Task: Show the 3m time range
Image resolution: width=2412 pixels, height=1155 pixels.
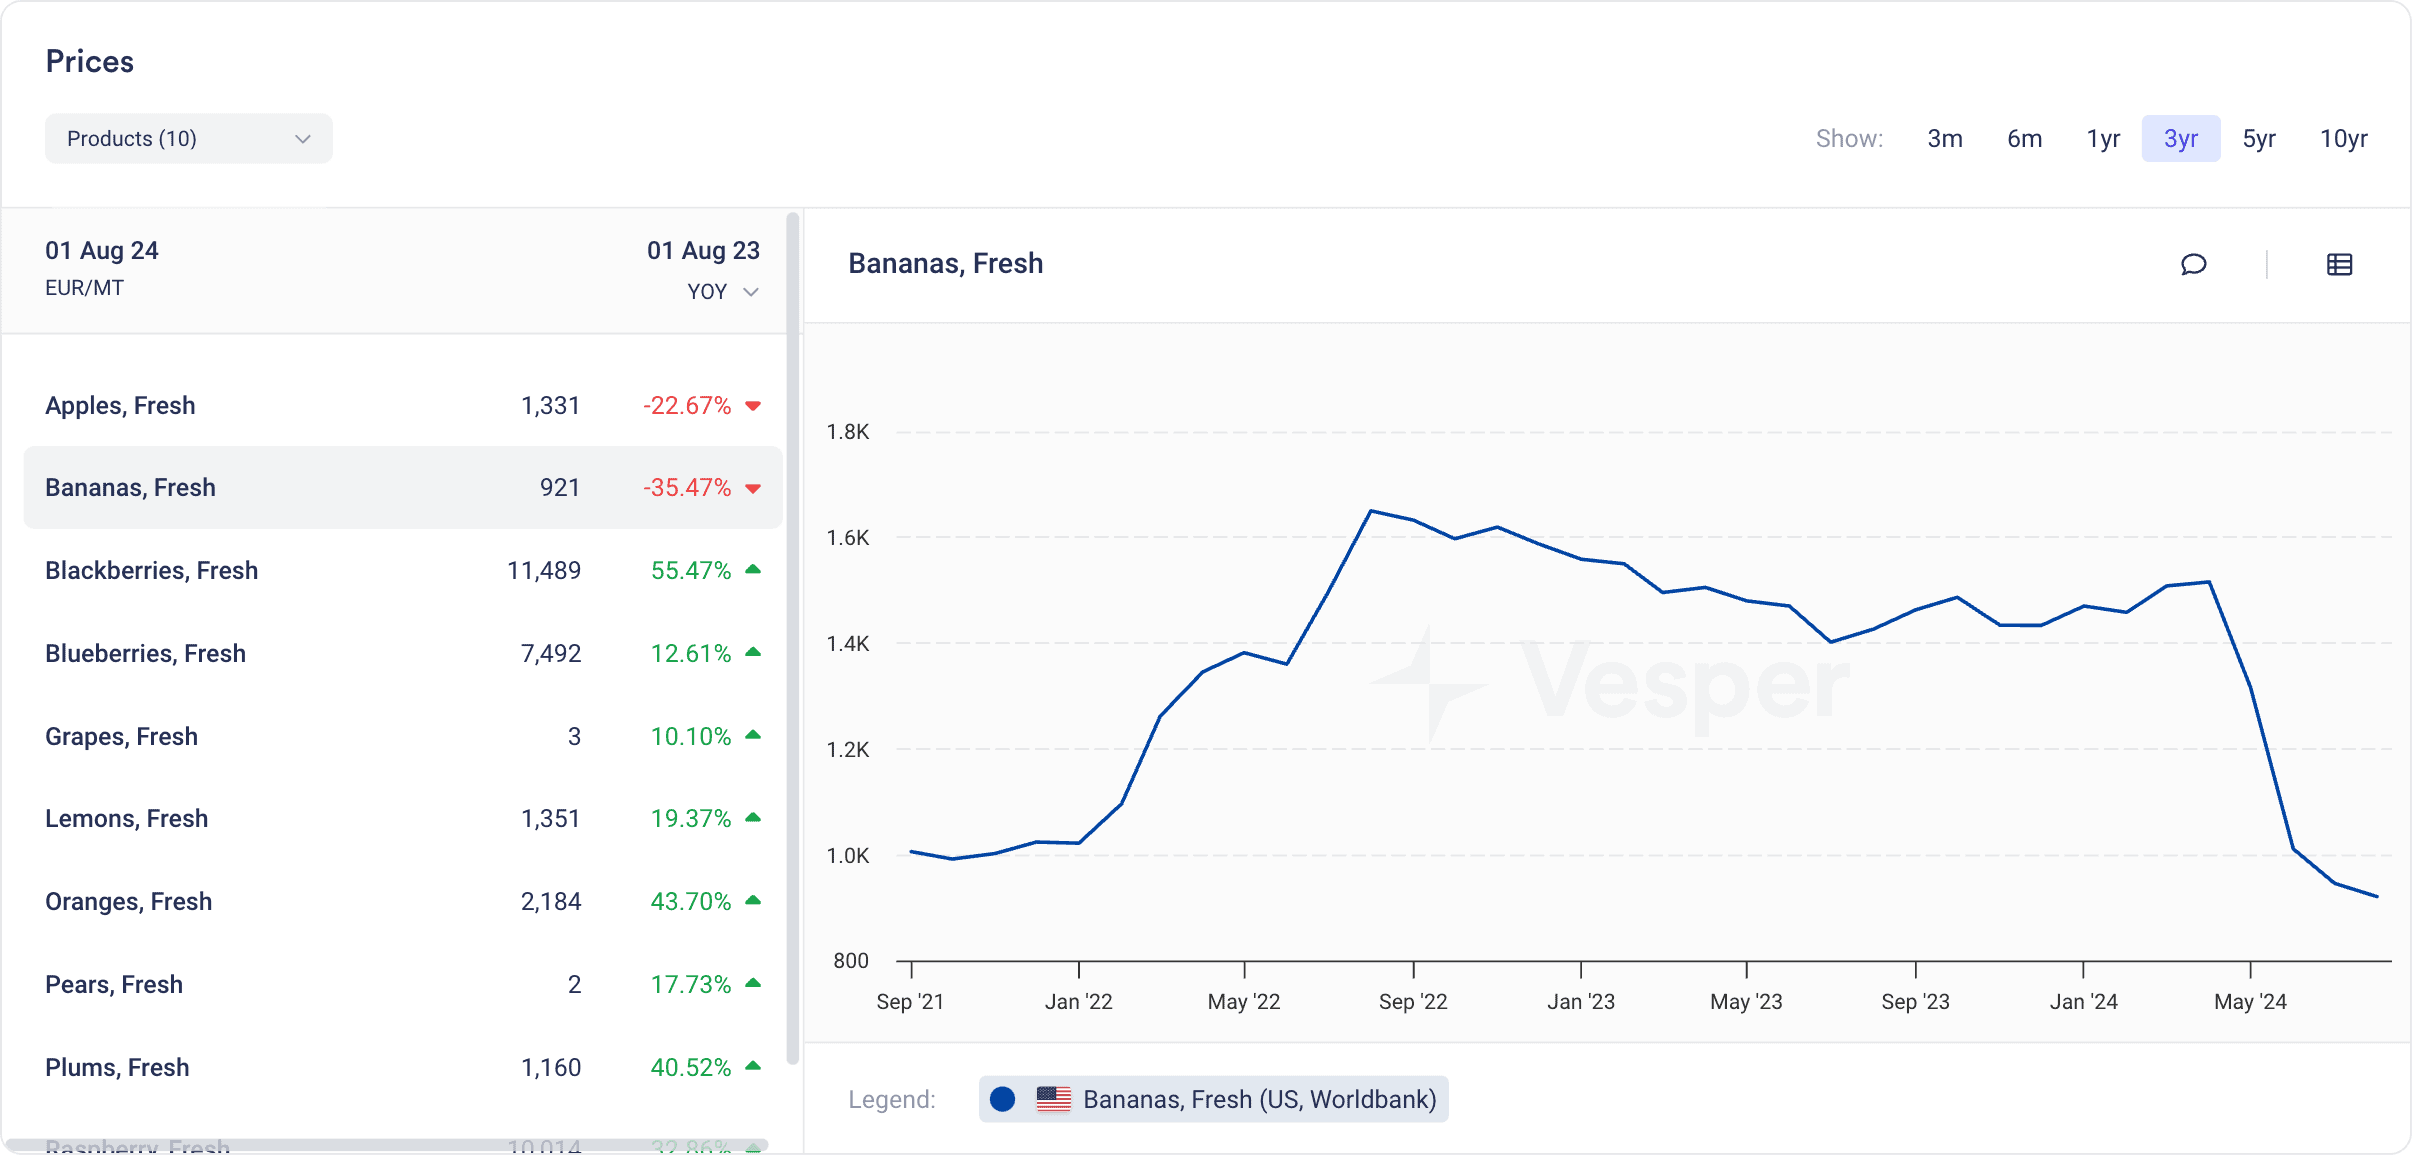Action: (x=1945, y=139)
